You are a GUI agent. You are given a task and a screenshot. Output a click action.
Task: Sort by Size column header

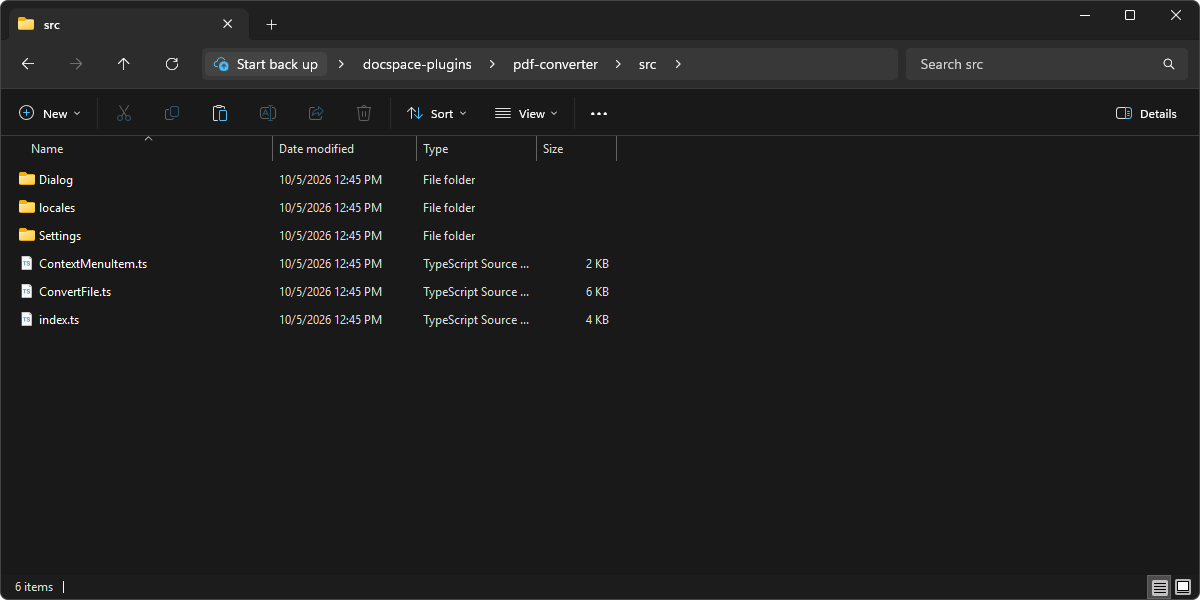(553, 148)
